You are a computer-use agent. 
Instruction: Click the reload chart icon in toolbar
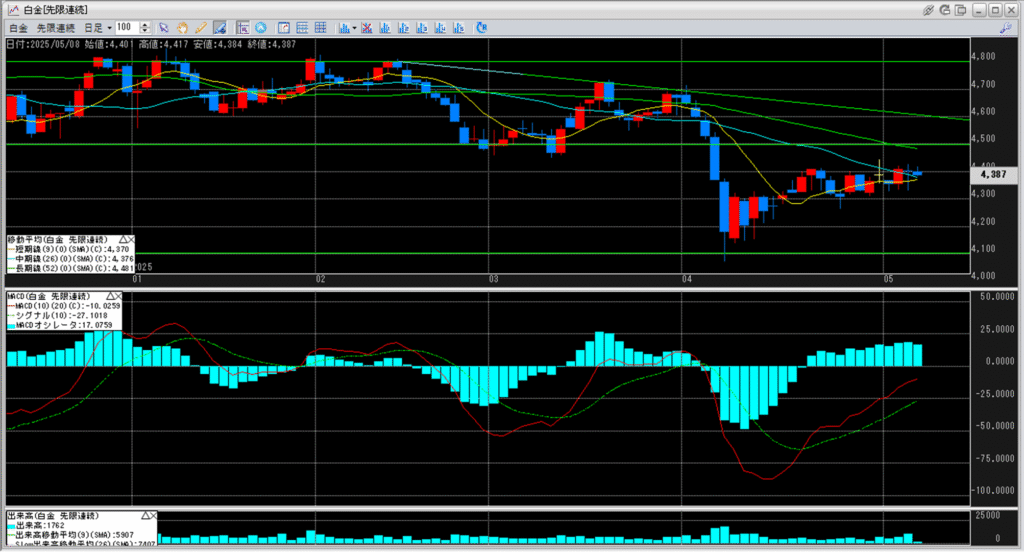click(482, 28)
